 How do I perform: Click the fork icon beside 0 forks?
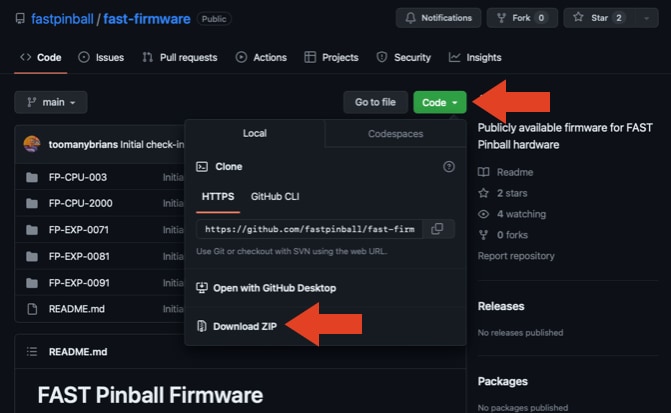(484, 235)
